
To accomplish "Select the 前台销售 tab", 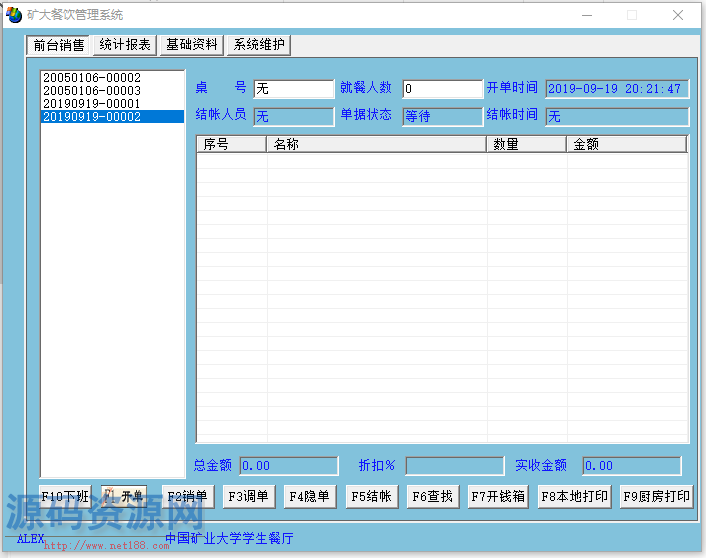I will 59,45.
